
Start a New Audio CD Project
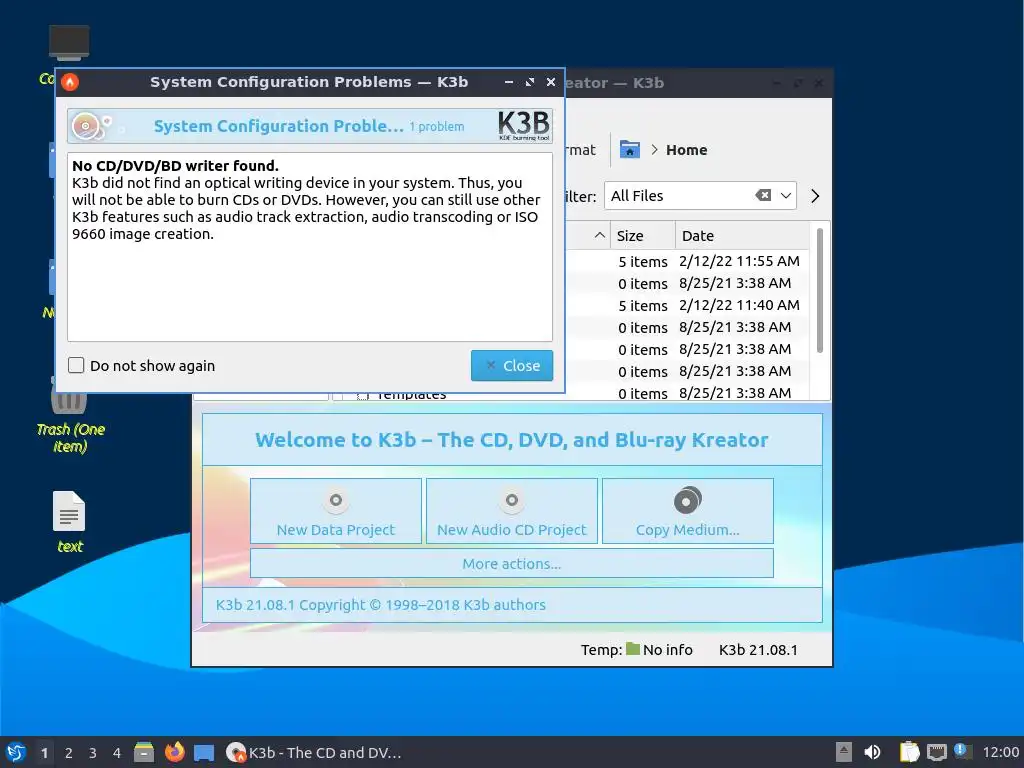511,511
